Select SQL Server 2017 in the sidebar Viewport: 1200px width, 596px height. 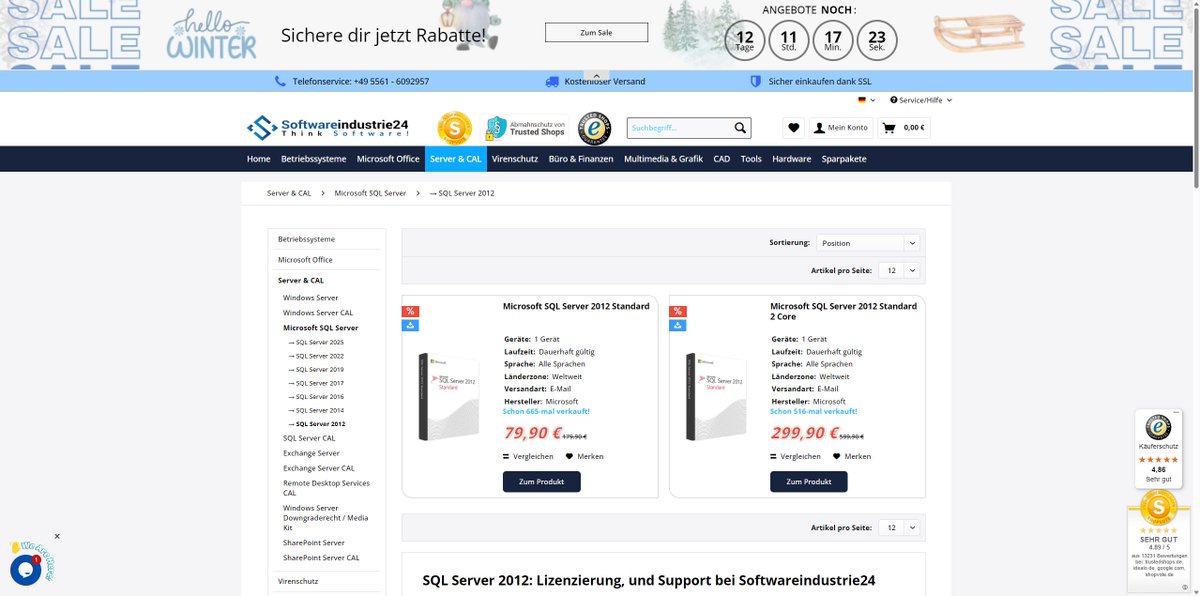coord(316,383)
